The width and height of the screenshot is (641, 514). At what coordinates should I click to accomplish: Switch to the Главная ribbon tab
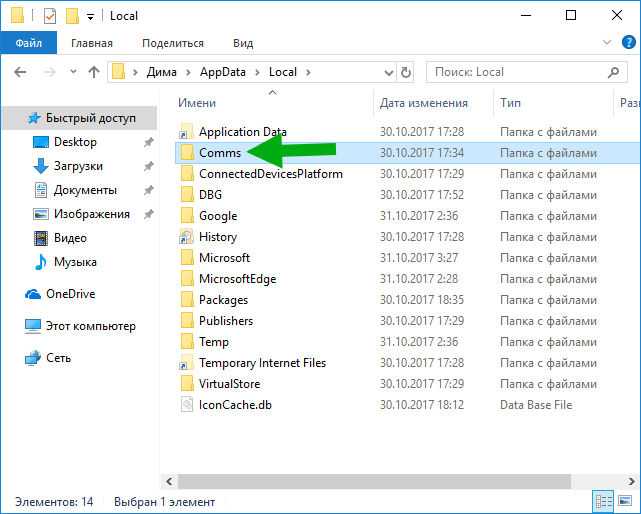click(x=92, y=43)
